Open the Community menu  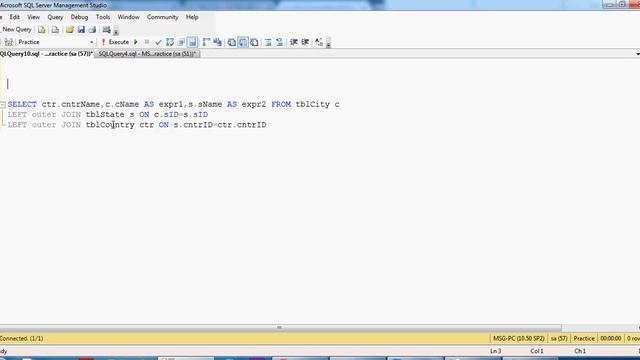[162, 17]
